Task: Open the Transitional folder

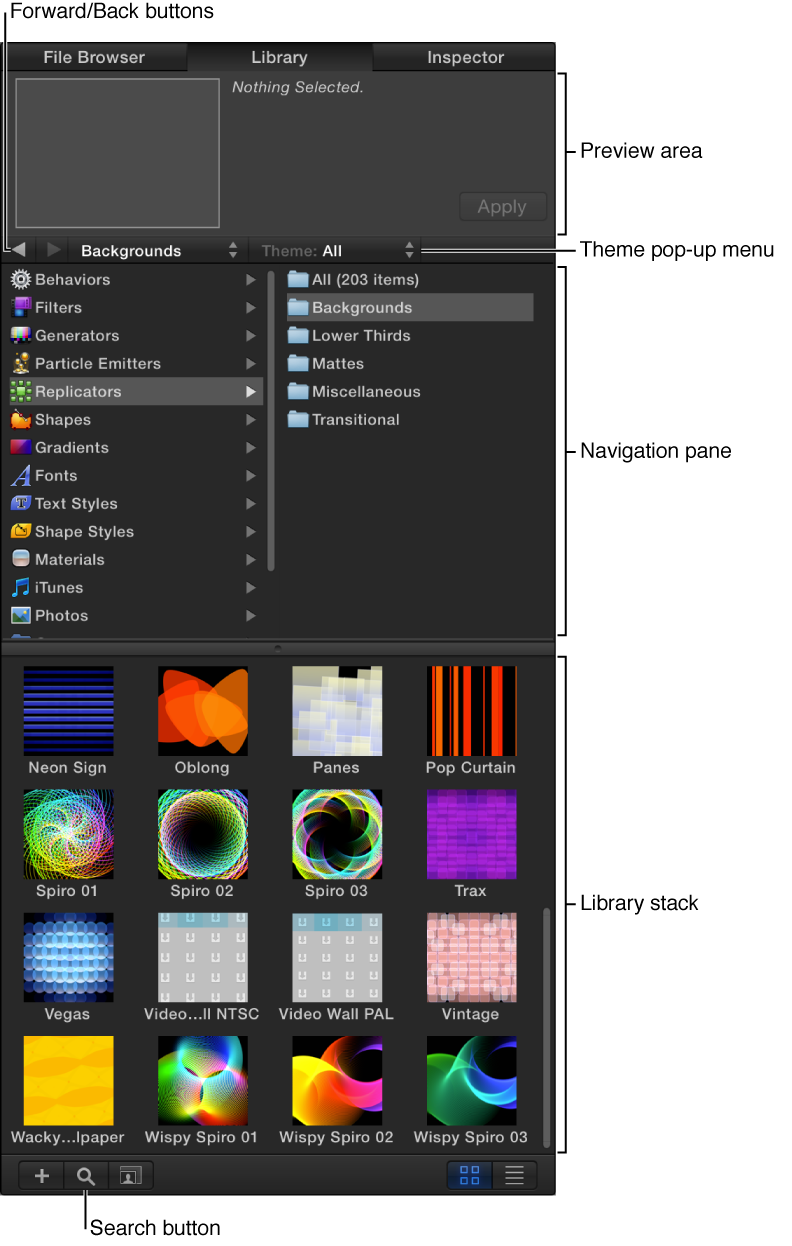Action: [x=410, y=420]
